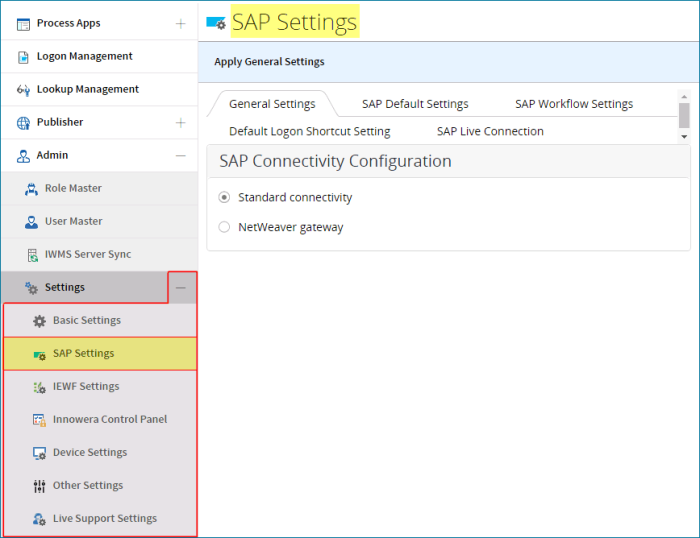The image size is (700, 538).
Task: Open Other Settings label
Action: pyautogui.click(x=88, y=485)
